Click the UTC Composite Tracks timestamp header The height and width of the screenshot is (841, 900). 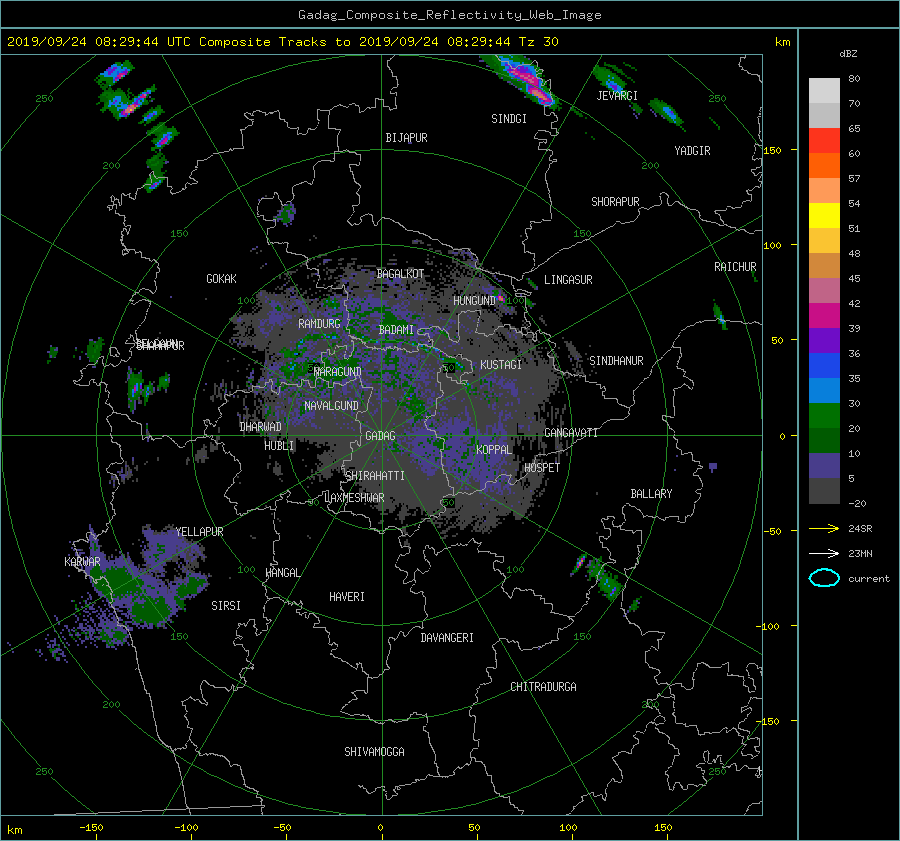pos(282,42)
